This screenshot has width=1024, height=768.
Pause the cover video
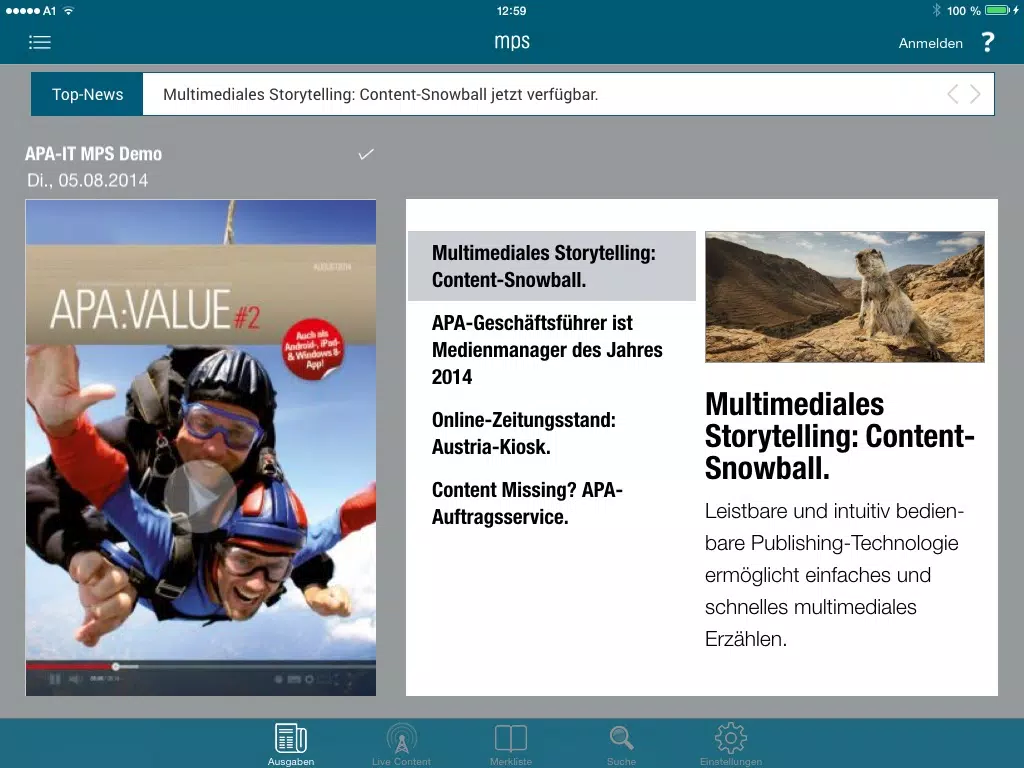[55, 679]
